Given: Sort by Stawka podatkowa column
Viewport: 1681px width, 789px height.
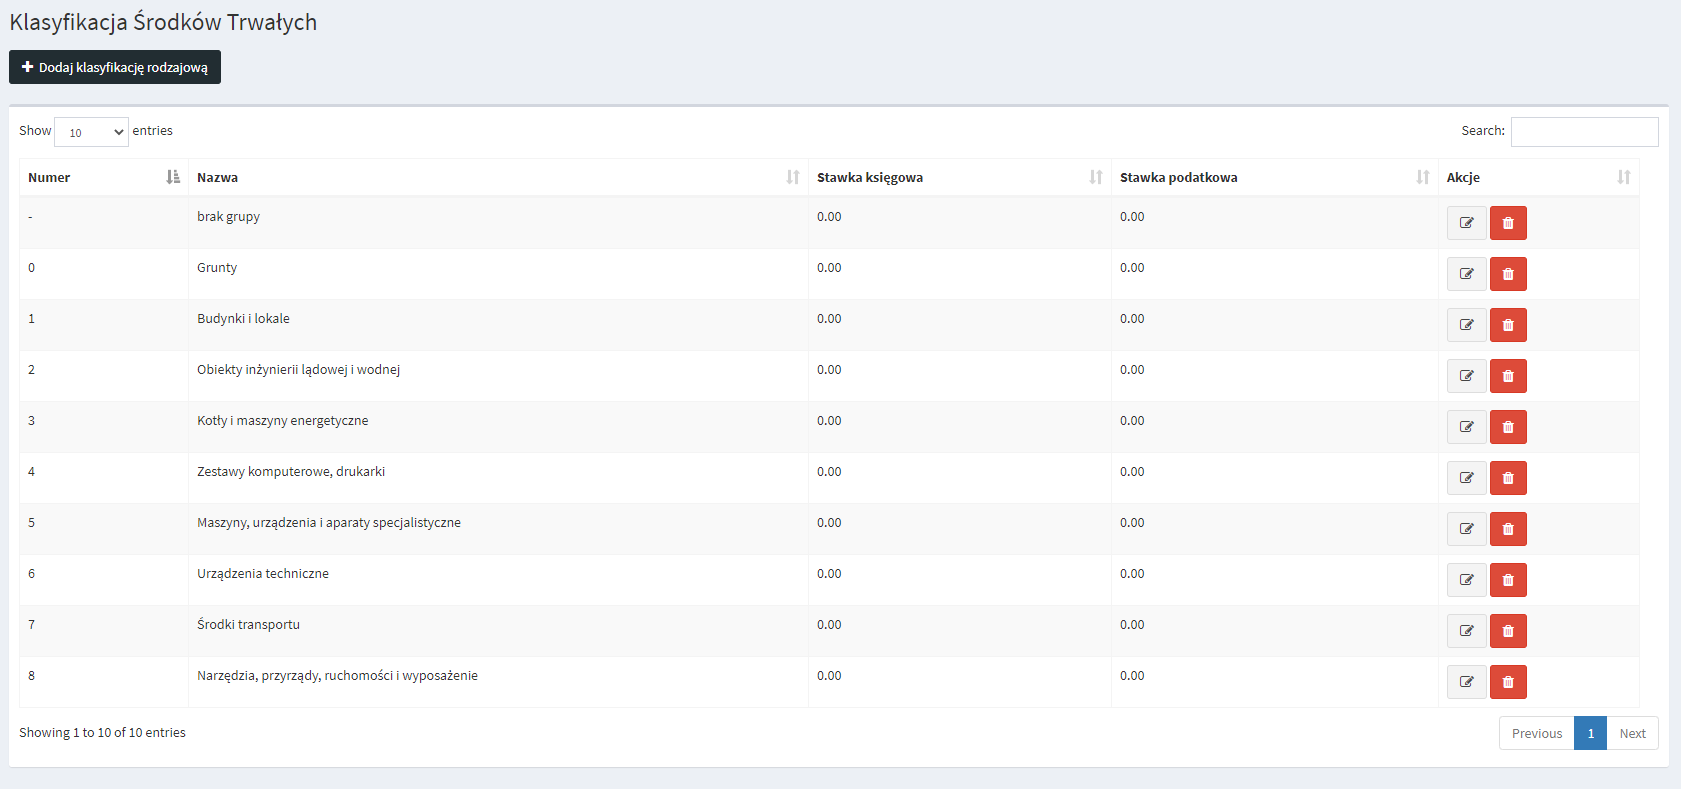Looking at the screenshot, I should [x=1273, y=177].
